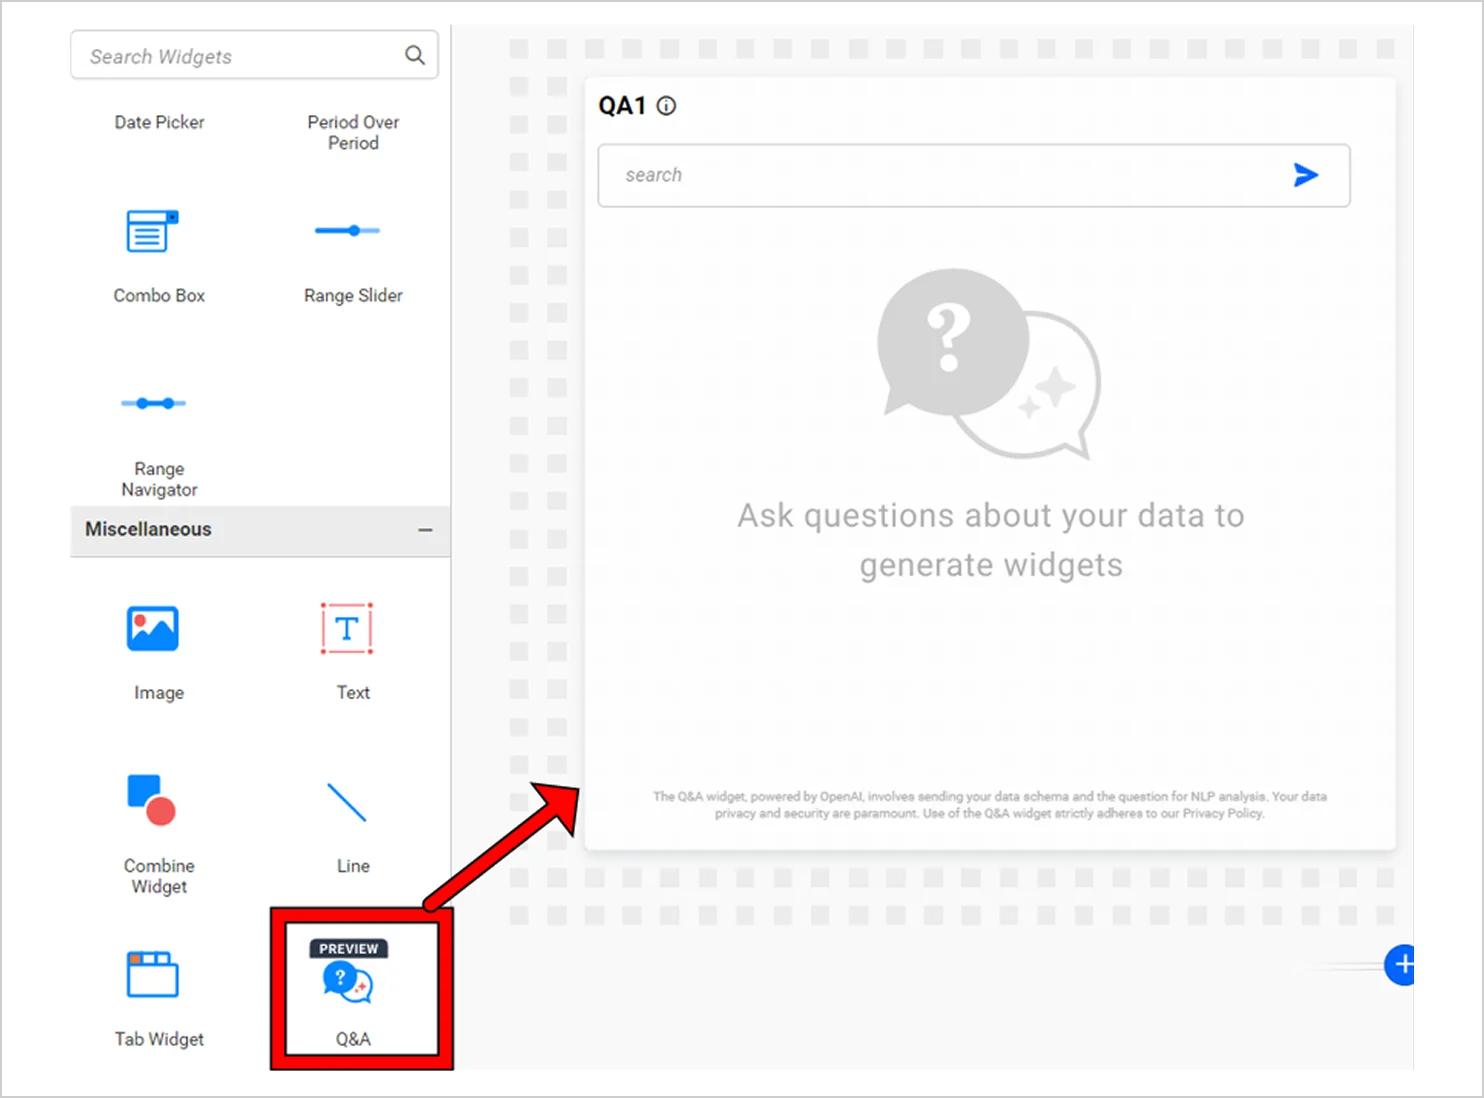Select the Date Picker widget label
The height and width of the screenshot is (1098, 1484).
tap(159, 122)
